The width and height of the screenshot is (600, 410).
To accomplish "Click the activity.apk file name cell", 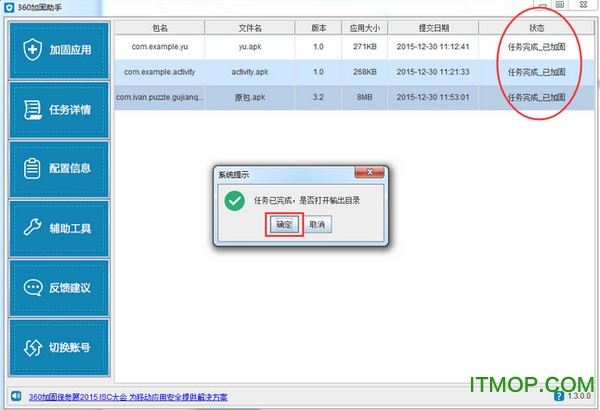I will (x=250, y=72).
